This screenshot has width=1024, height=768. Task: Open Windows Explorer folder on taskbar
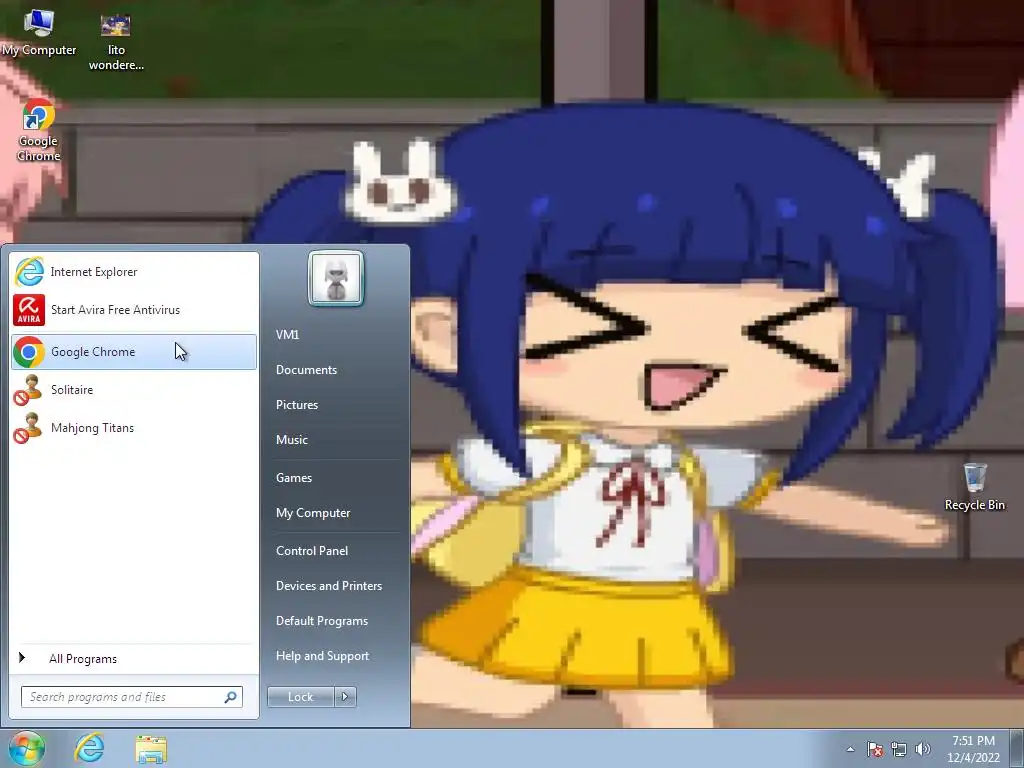pyautogui.click(x=151, y=749)
